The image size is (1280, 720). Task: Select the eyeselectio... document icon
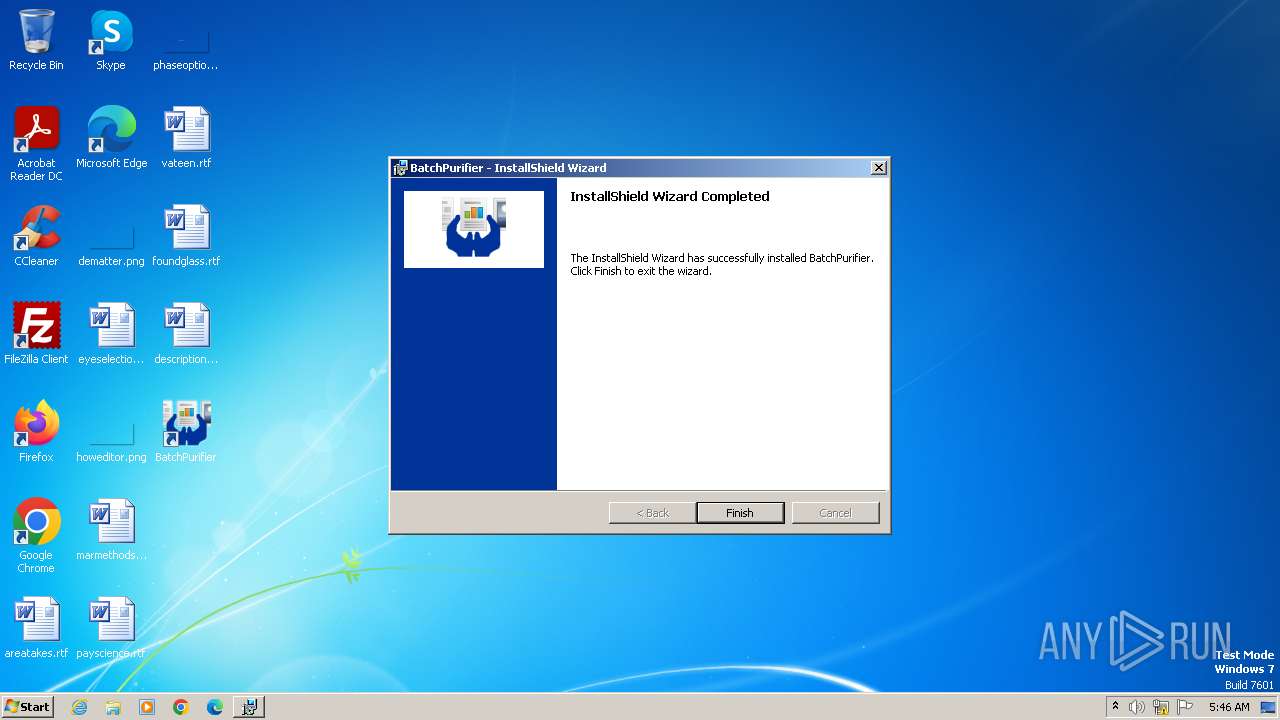click(111, 334)
